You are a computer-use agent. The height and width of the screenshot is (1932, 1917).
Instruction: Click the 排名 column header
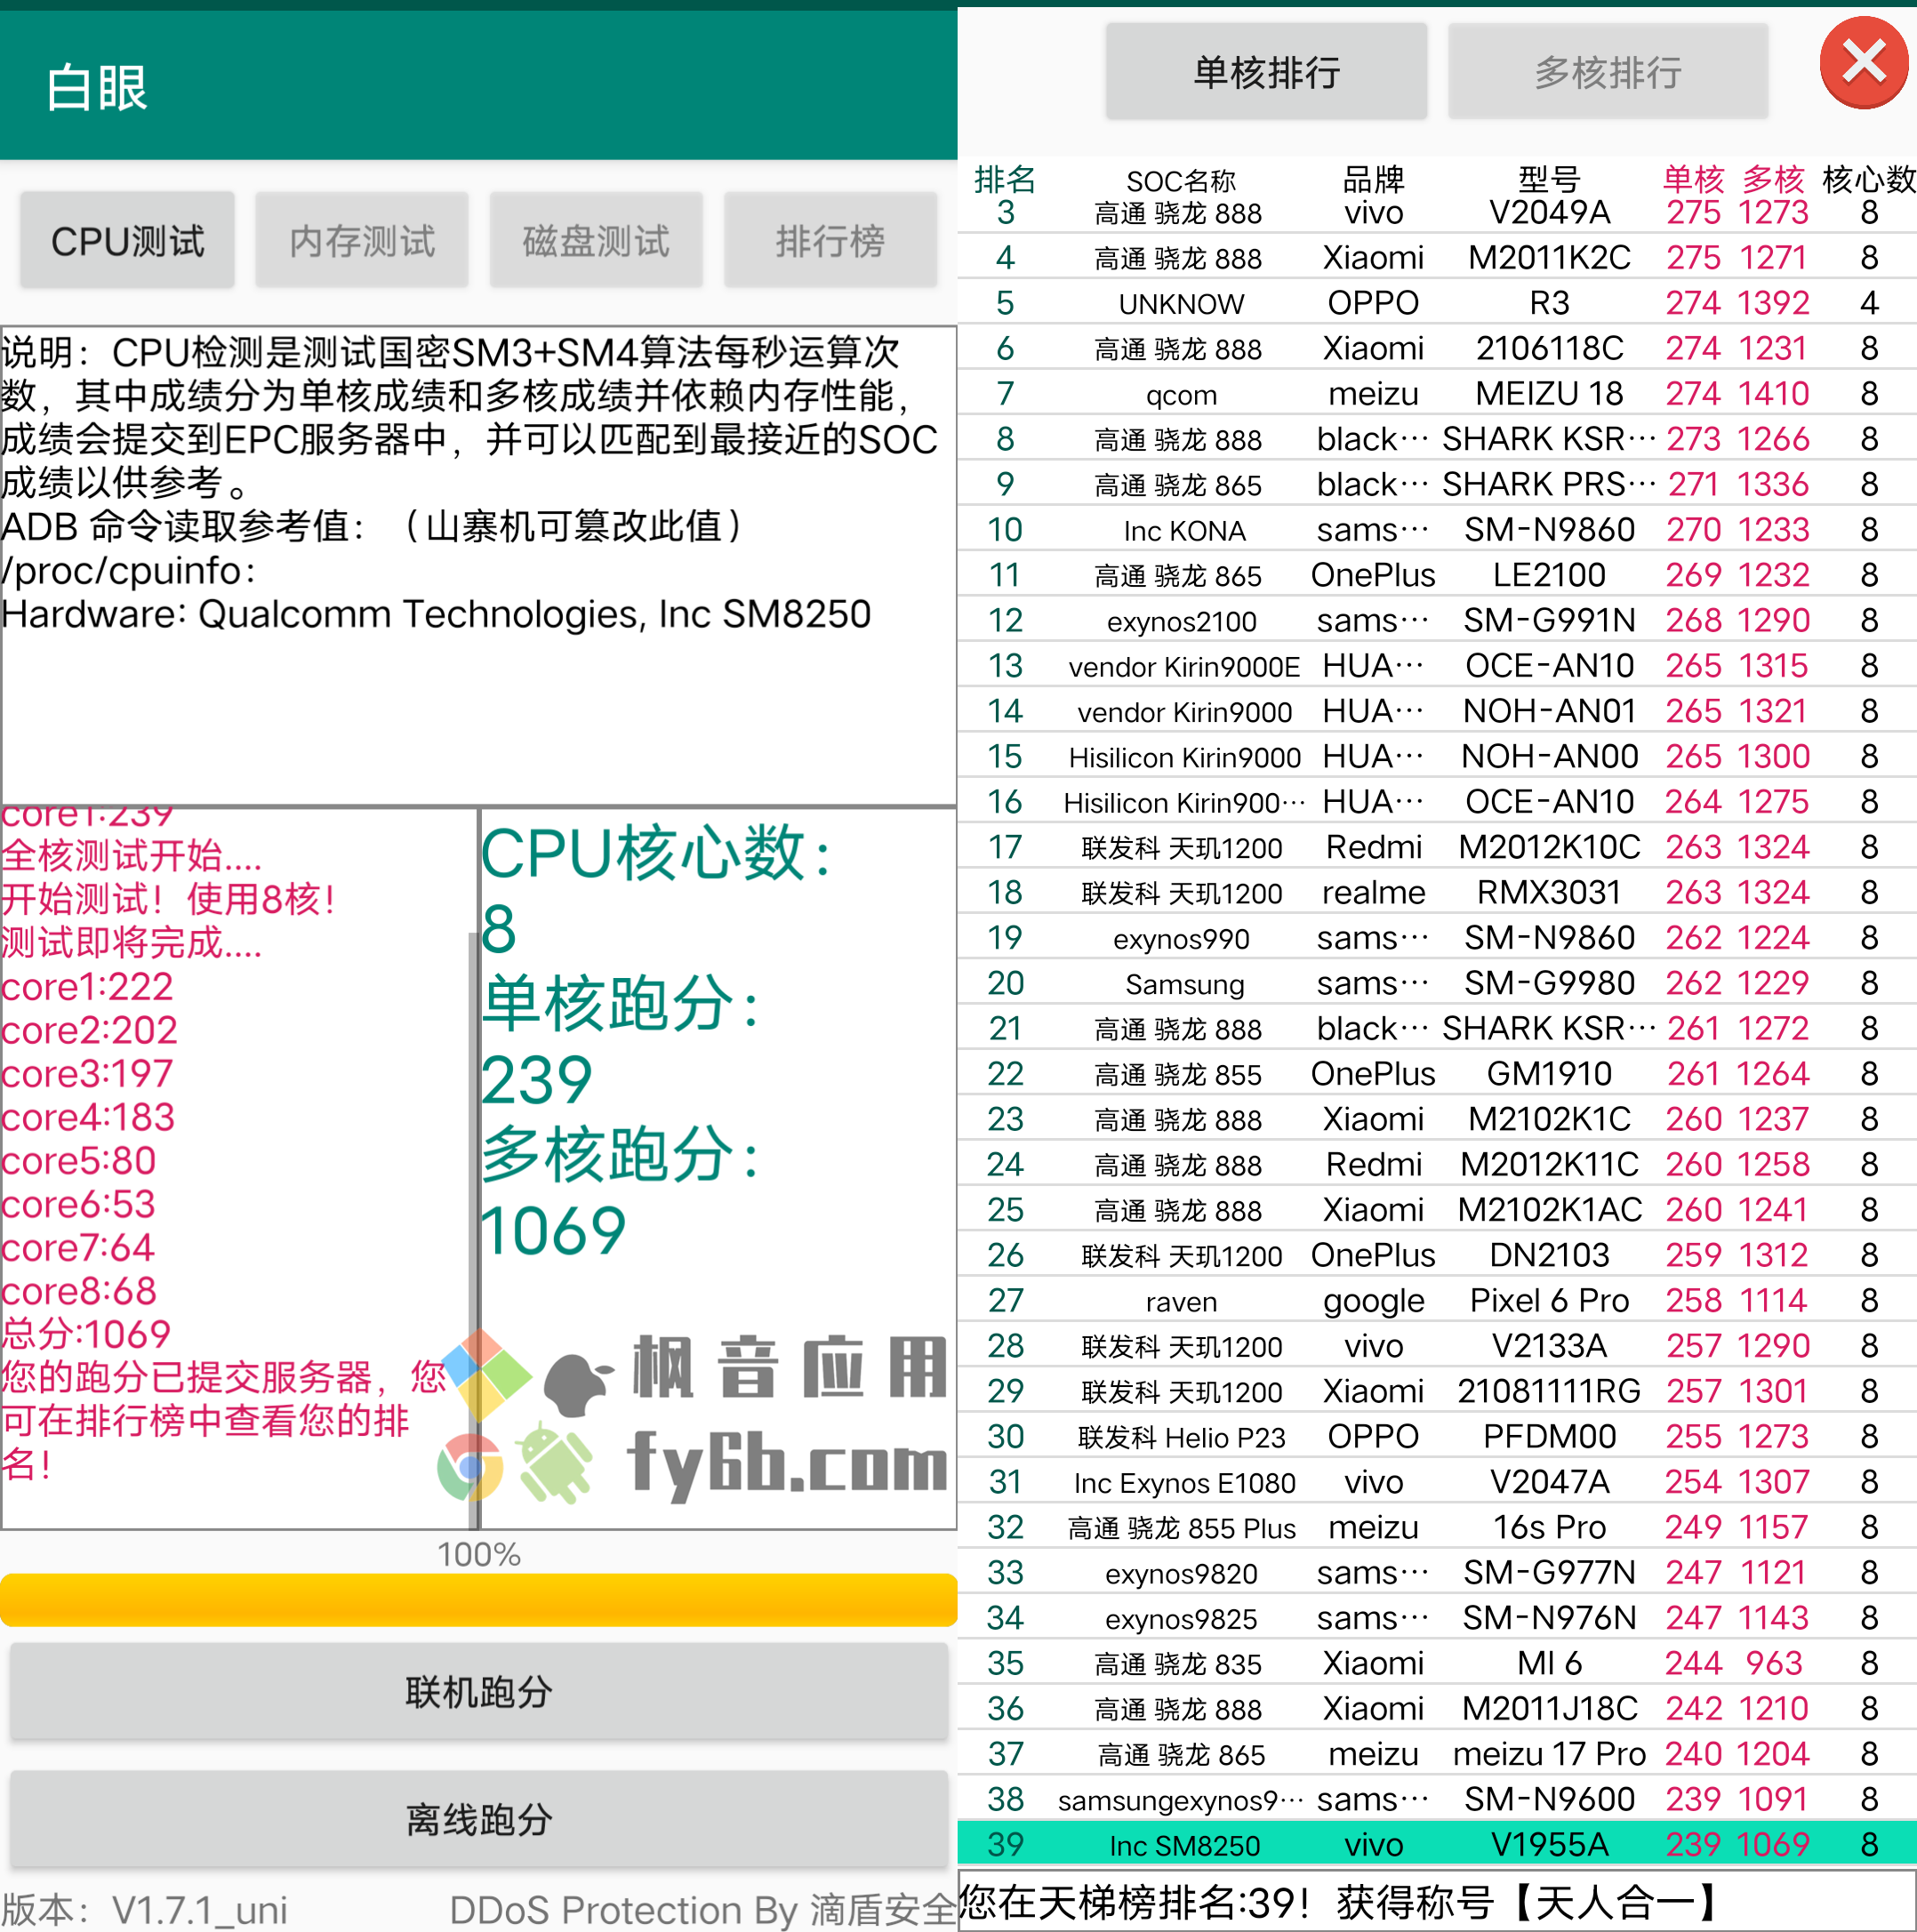point(1005,179)
